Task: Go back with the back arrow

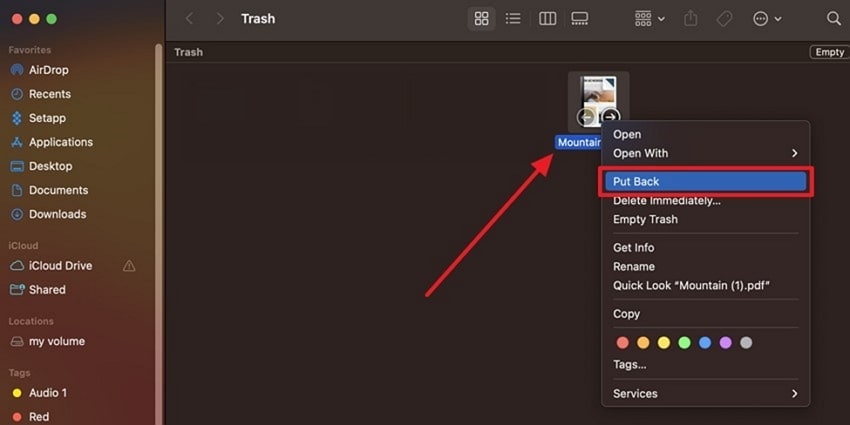Action: [189, 19]
